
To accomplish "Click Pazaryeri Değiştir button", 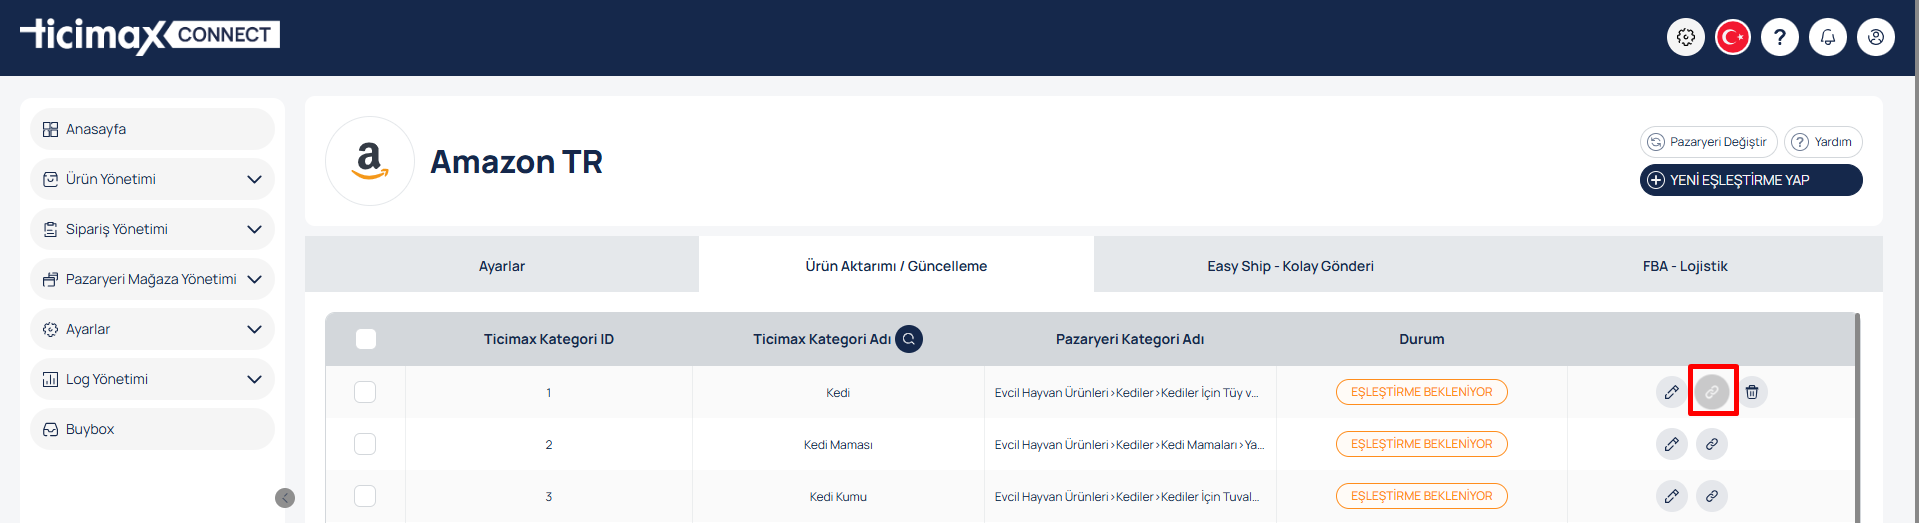I will (1709, 142).
